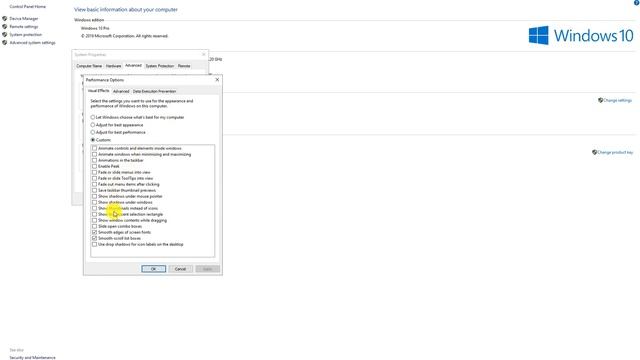Open Security and Maintenance link
The width and height of the screenshot is (640, 360).
[x=32, y=358]
